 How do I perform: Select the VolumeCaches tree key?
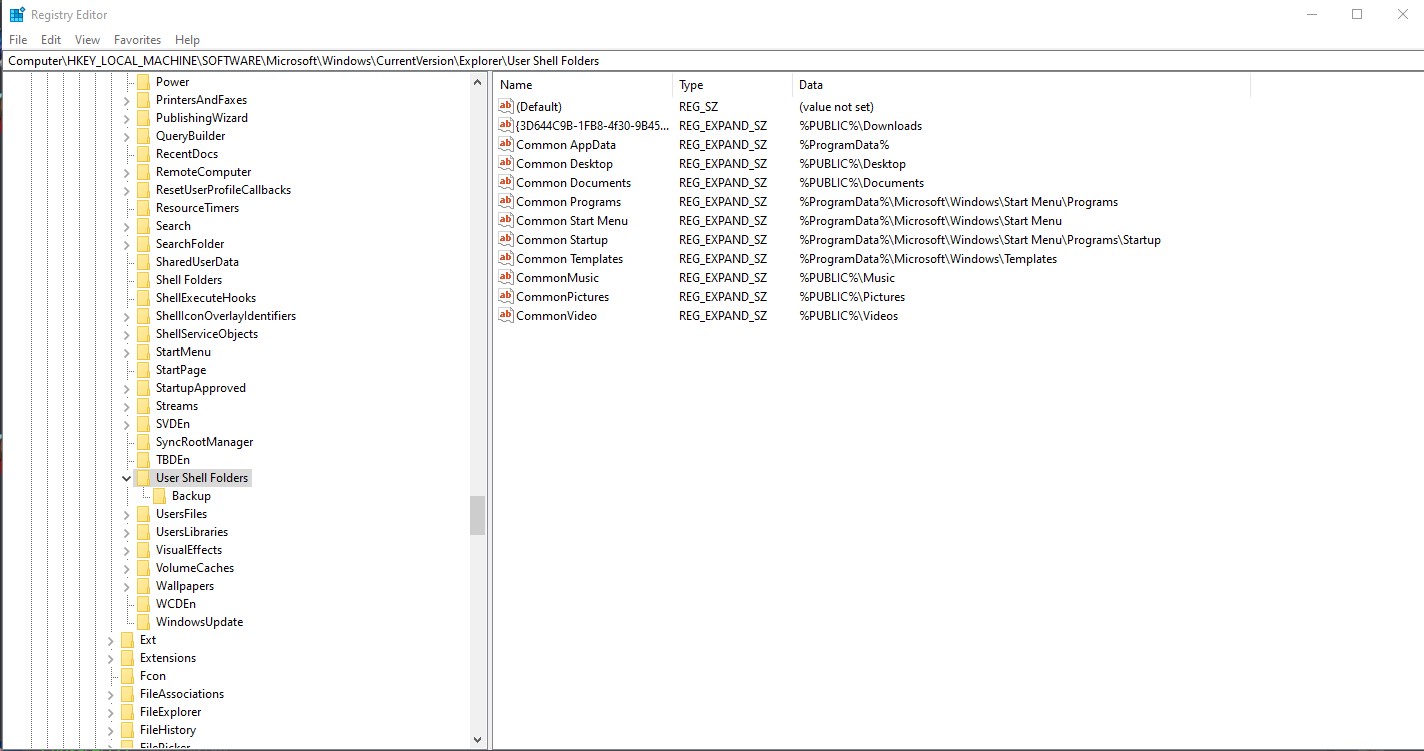[194, 568]
